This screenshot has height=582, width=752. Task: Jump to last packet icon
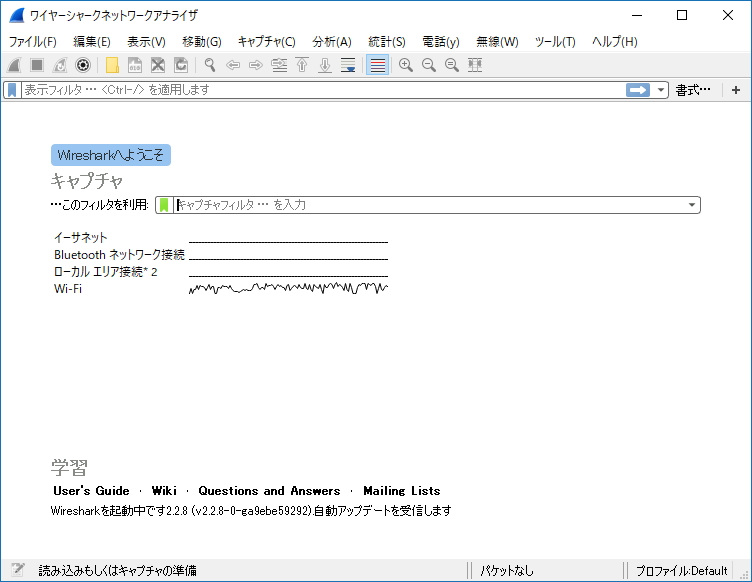325,65
